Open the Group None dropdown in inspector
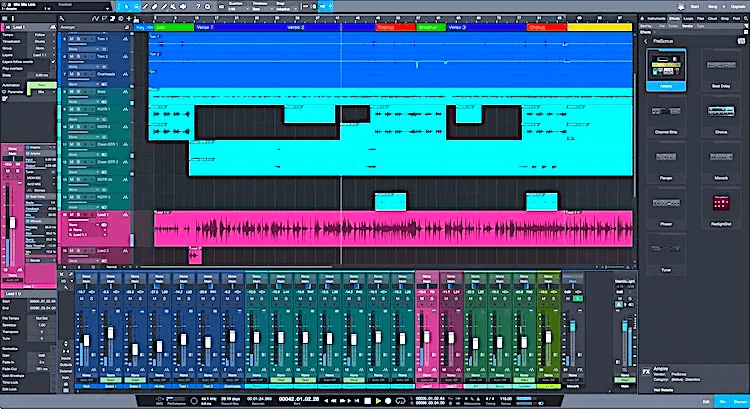The image size is (750, 409). tap(41, 48)
